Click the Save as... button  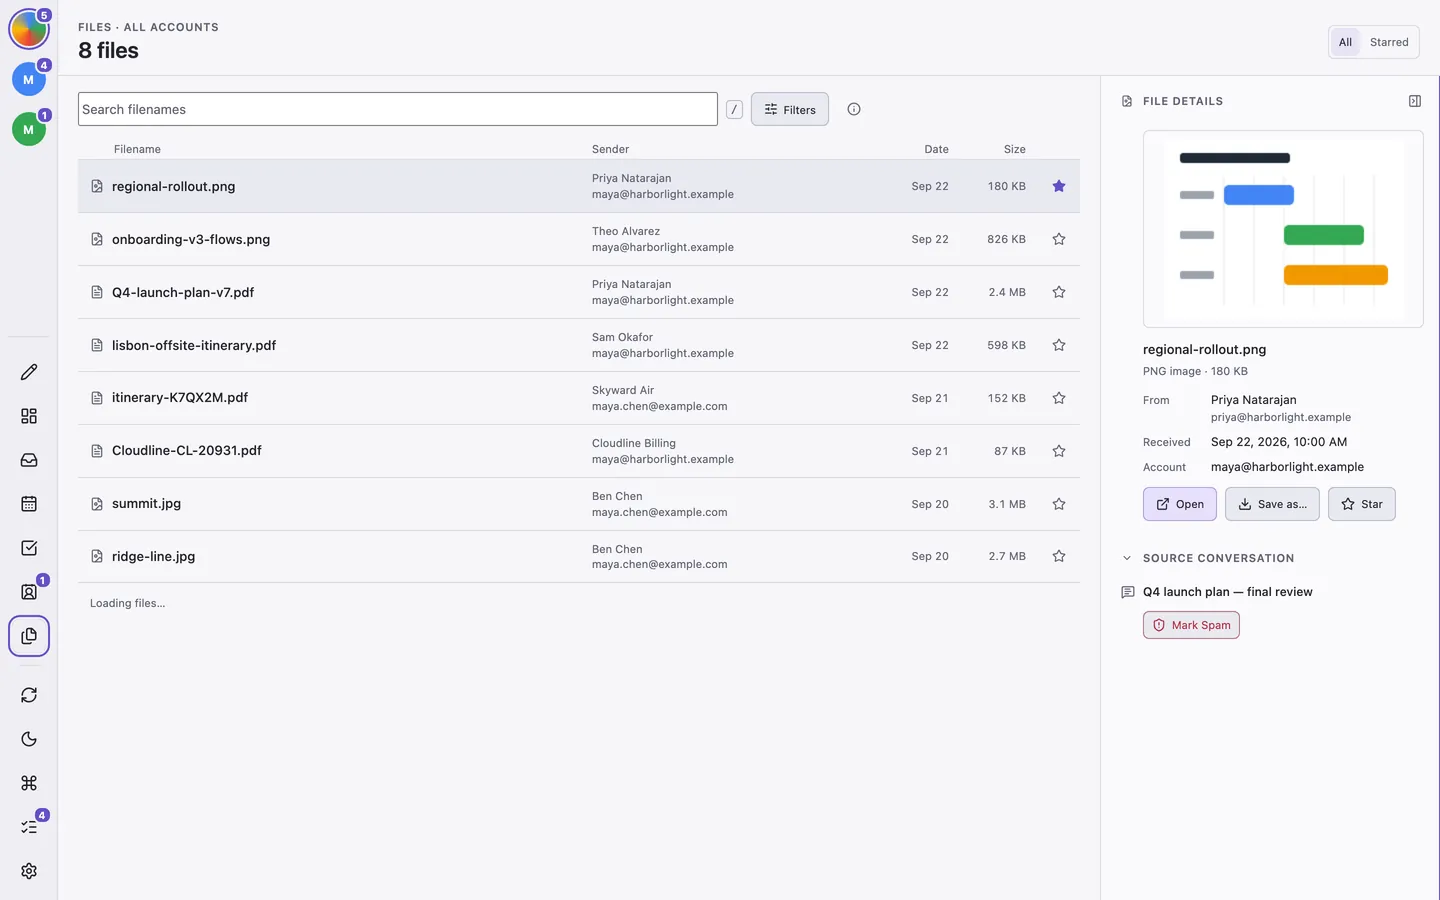(1272, 504)
